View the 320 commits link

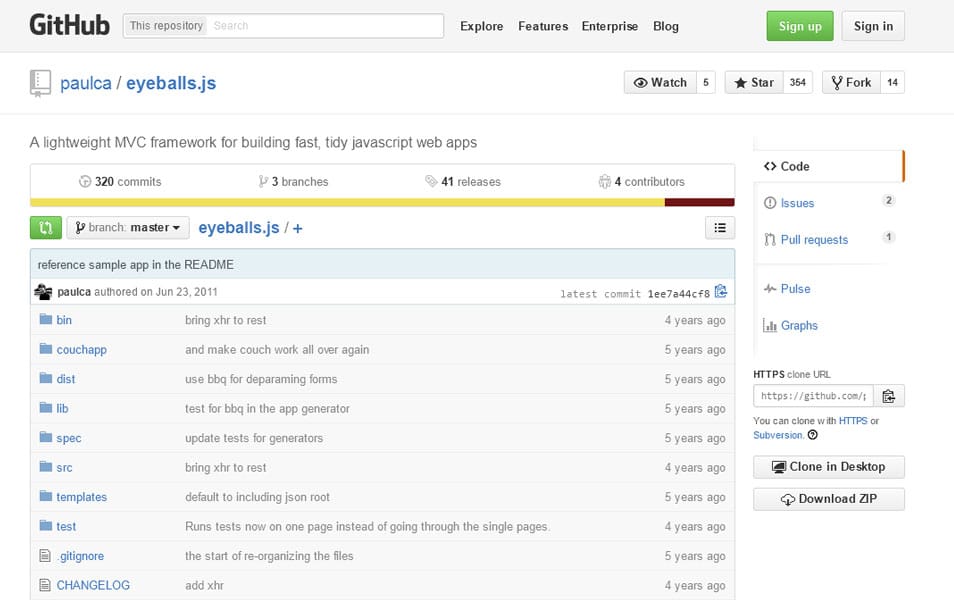(x=120, y=181)
